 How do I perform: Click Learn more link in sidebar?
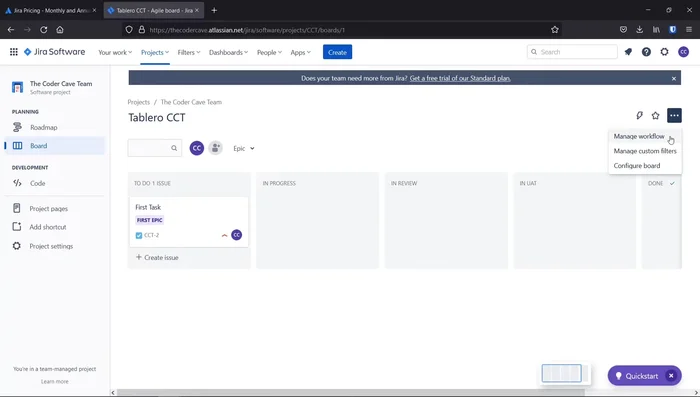[54, 381]
